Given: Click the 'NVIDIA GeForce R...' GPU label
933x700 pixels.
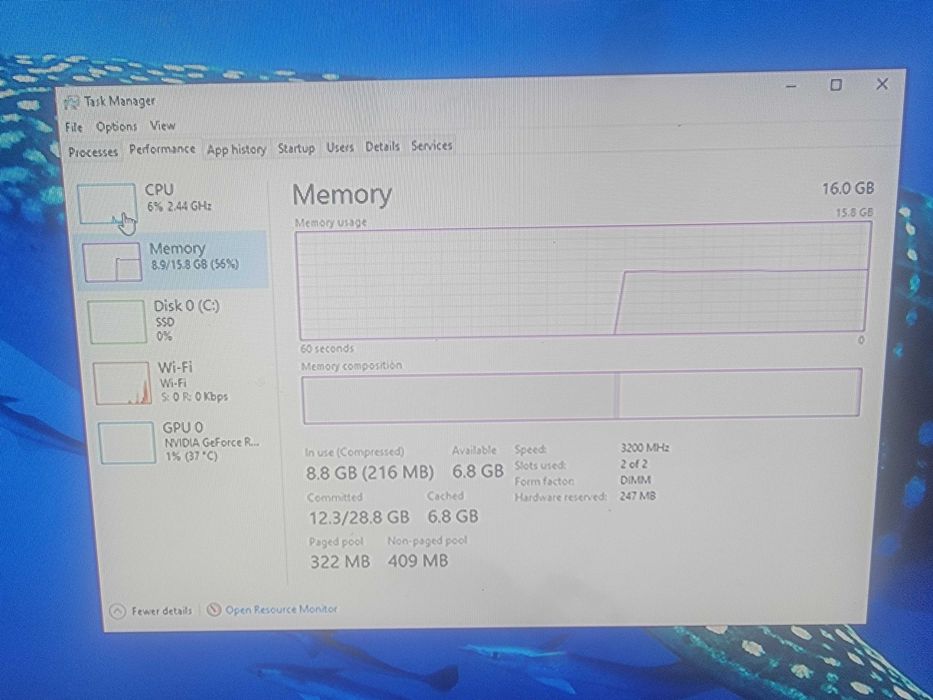Looking at the screenshot, I should tap(211, 443).
